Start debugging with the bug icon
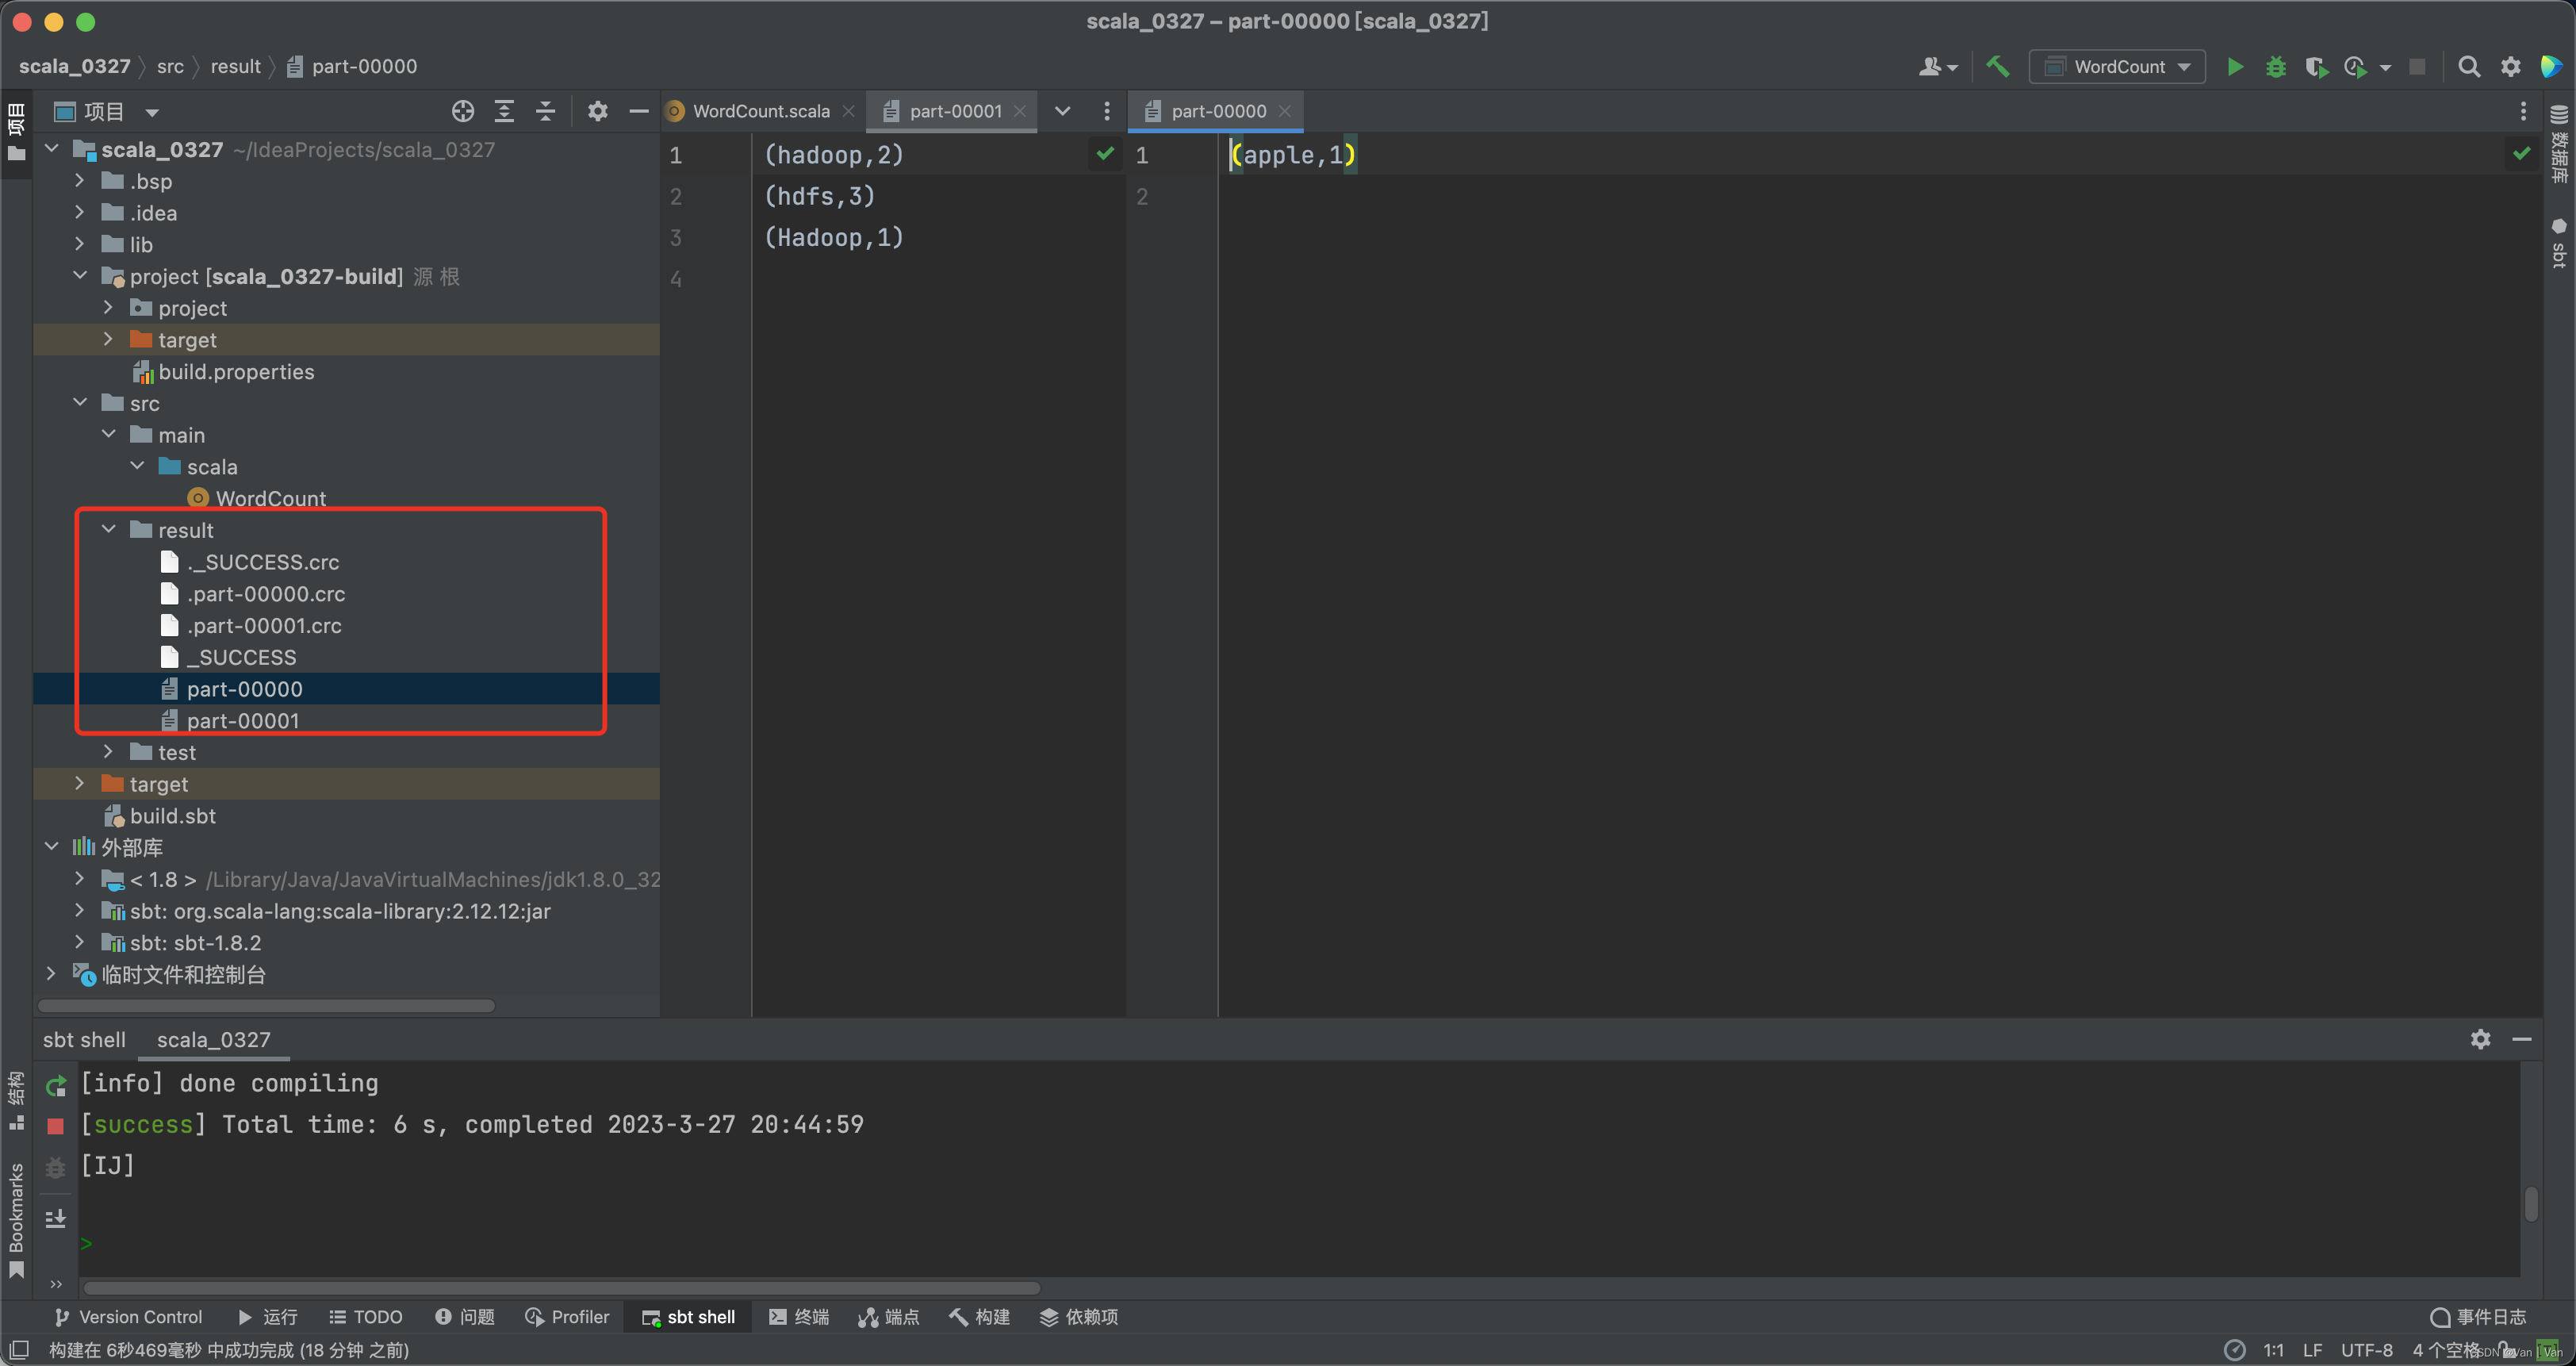2576x1366 pixels. (2276, 66)
